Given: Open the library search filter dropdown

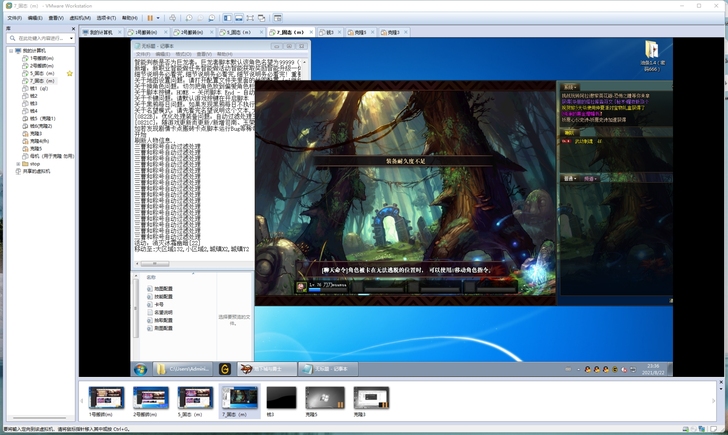Looking at the screenshot, I should pos(72,38).
